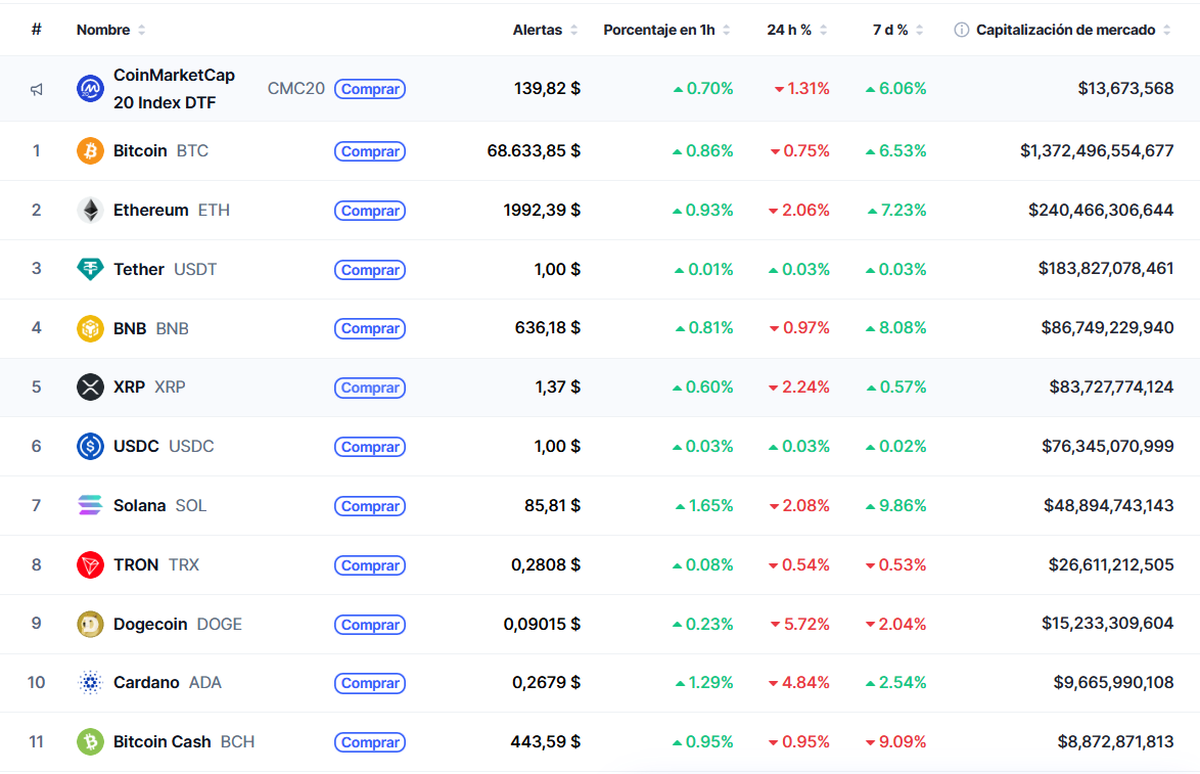Sort by Porcentaje en 1h column
Screen dimensions: 1200x774
(659, 30)
